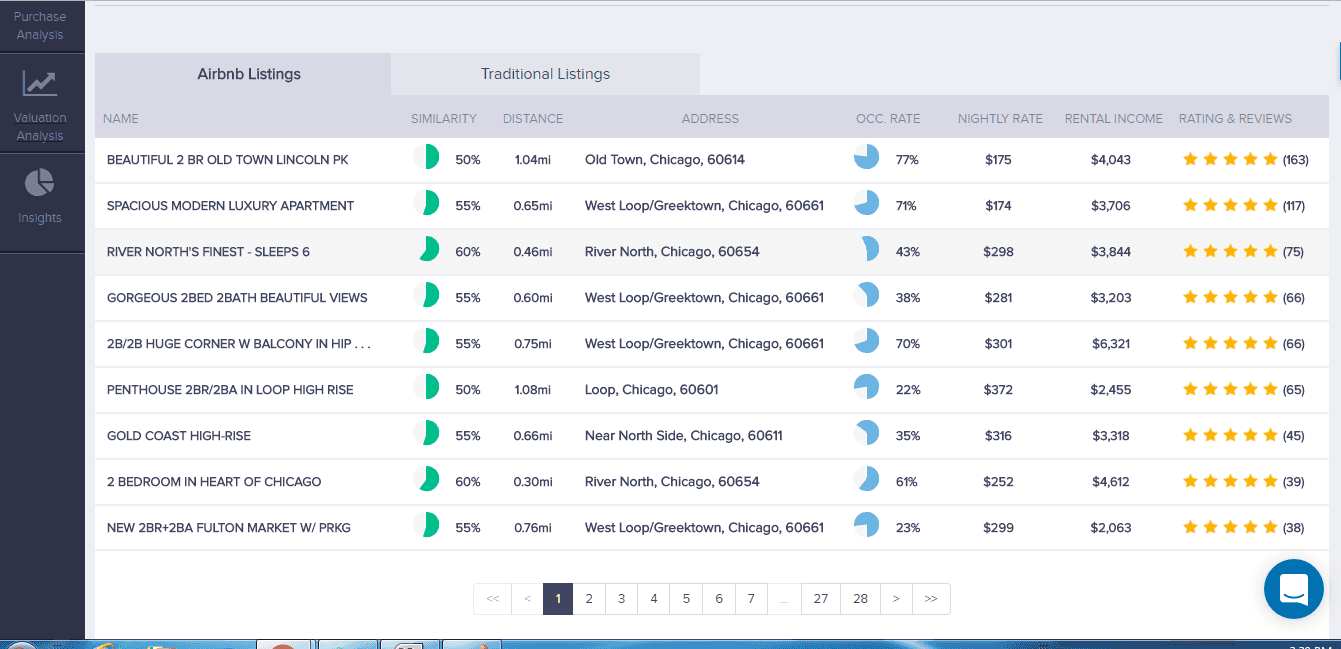Click star rating of Penthouse 2BR/2BA listing
1341x649 pixels.
pos(1230,389)
